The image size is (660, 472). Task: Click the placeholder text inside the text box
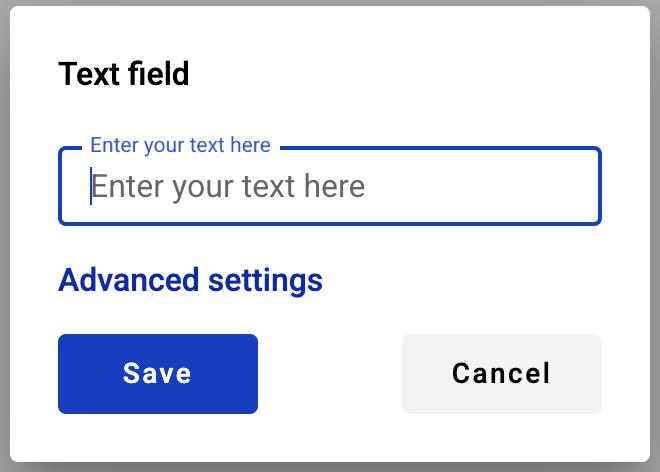click(x=229, y=187)
